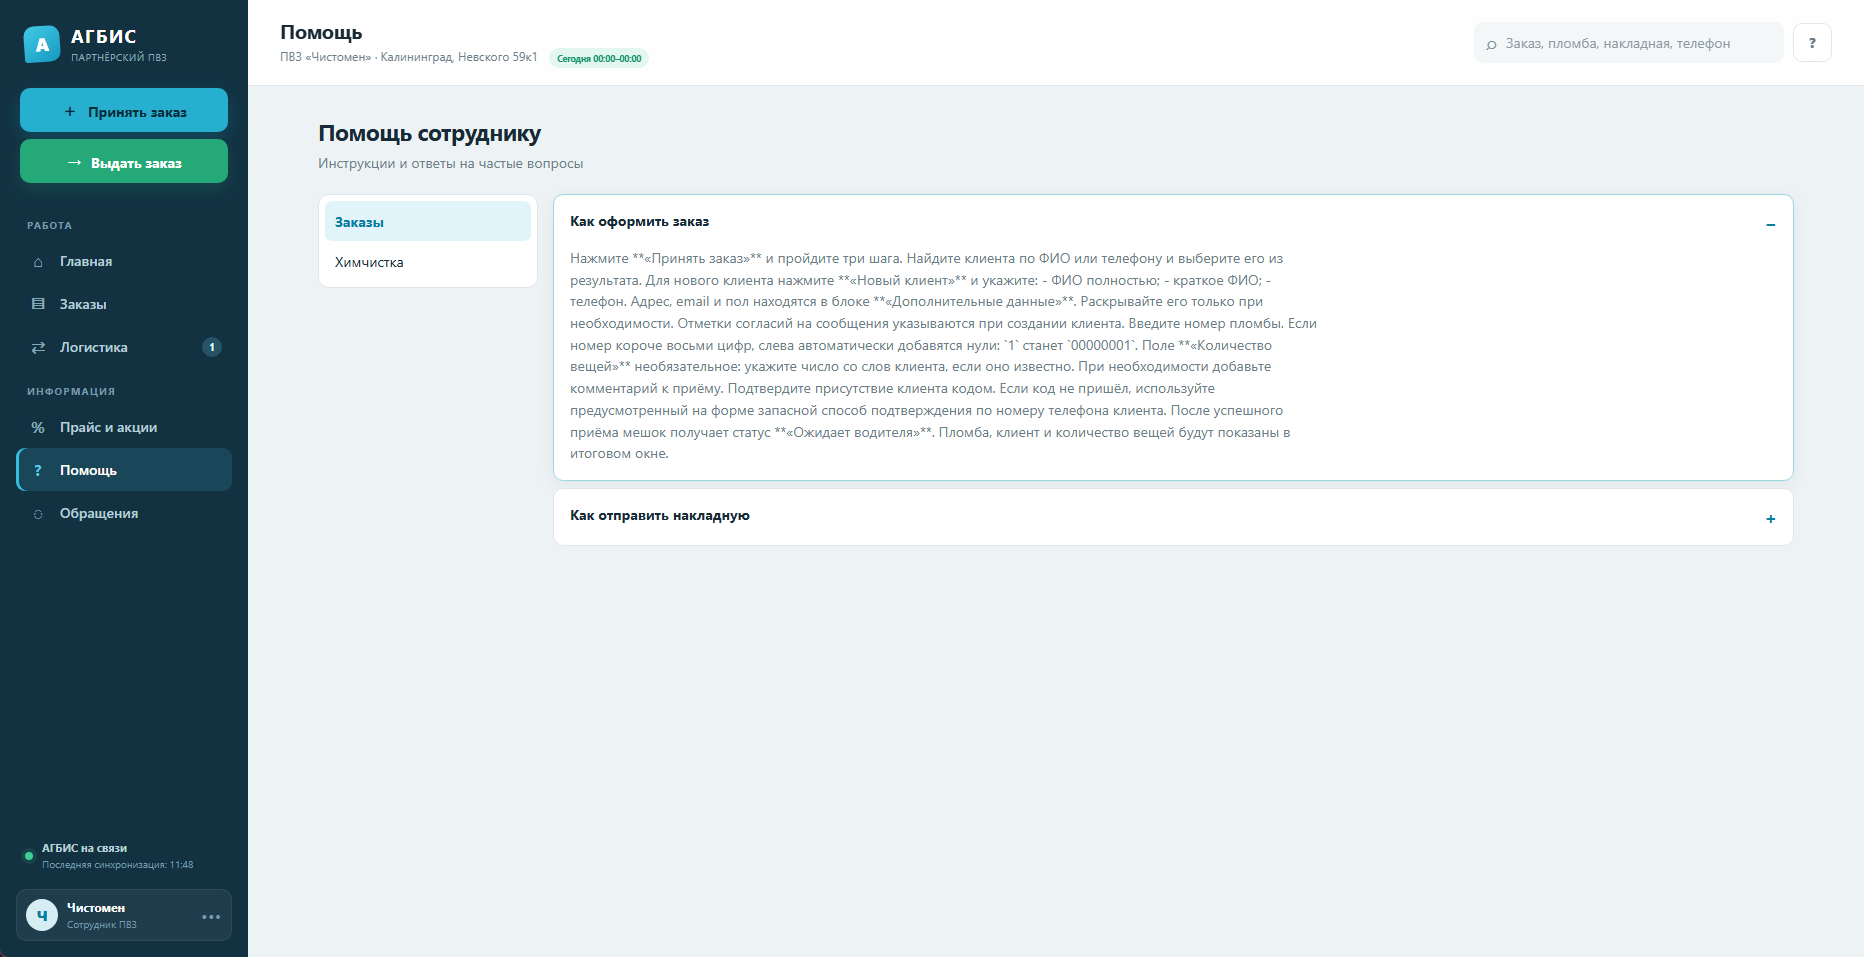Viewport: 1864px width, 957px height.
Task: Click the Как оформить заказ heading
Action: click(640, 222)
